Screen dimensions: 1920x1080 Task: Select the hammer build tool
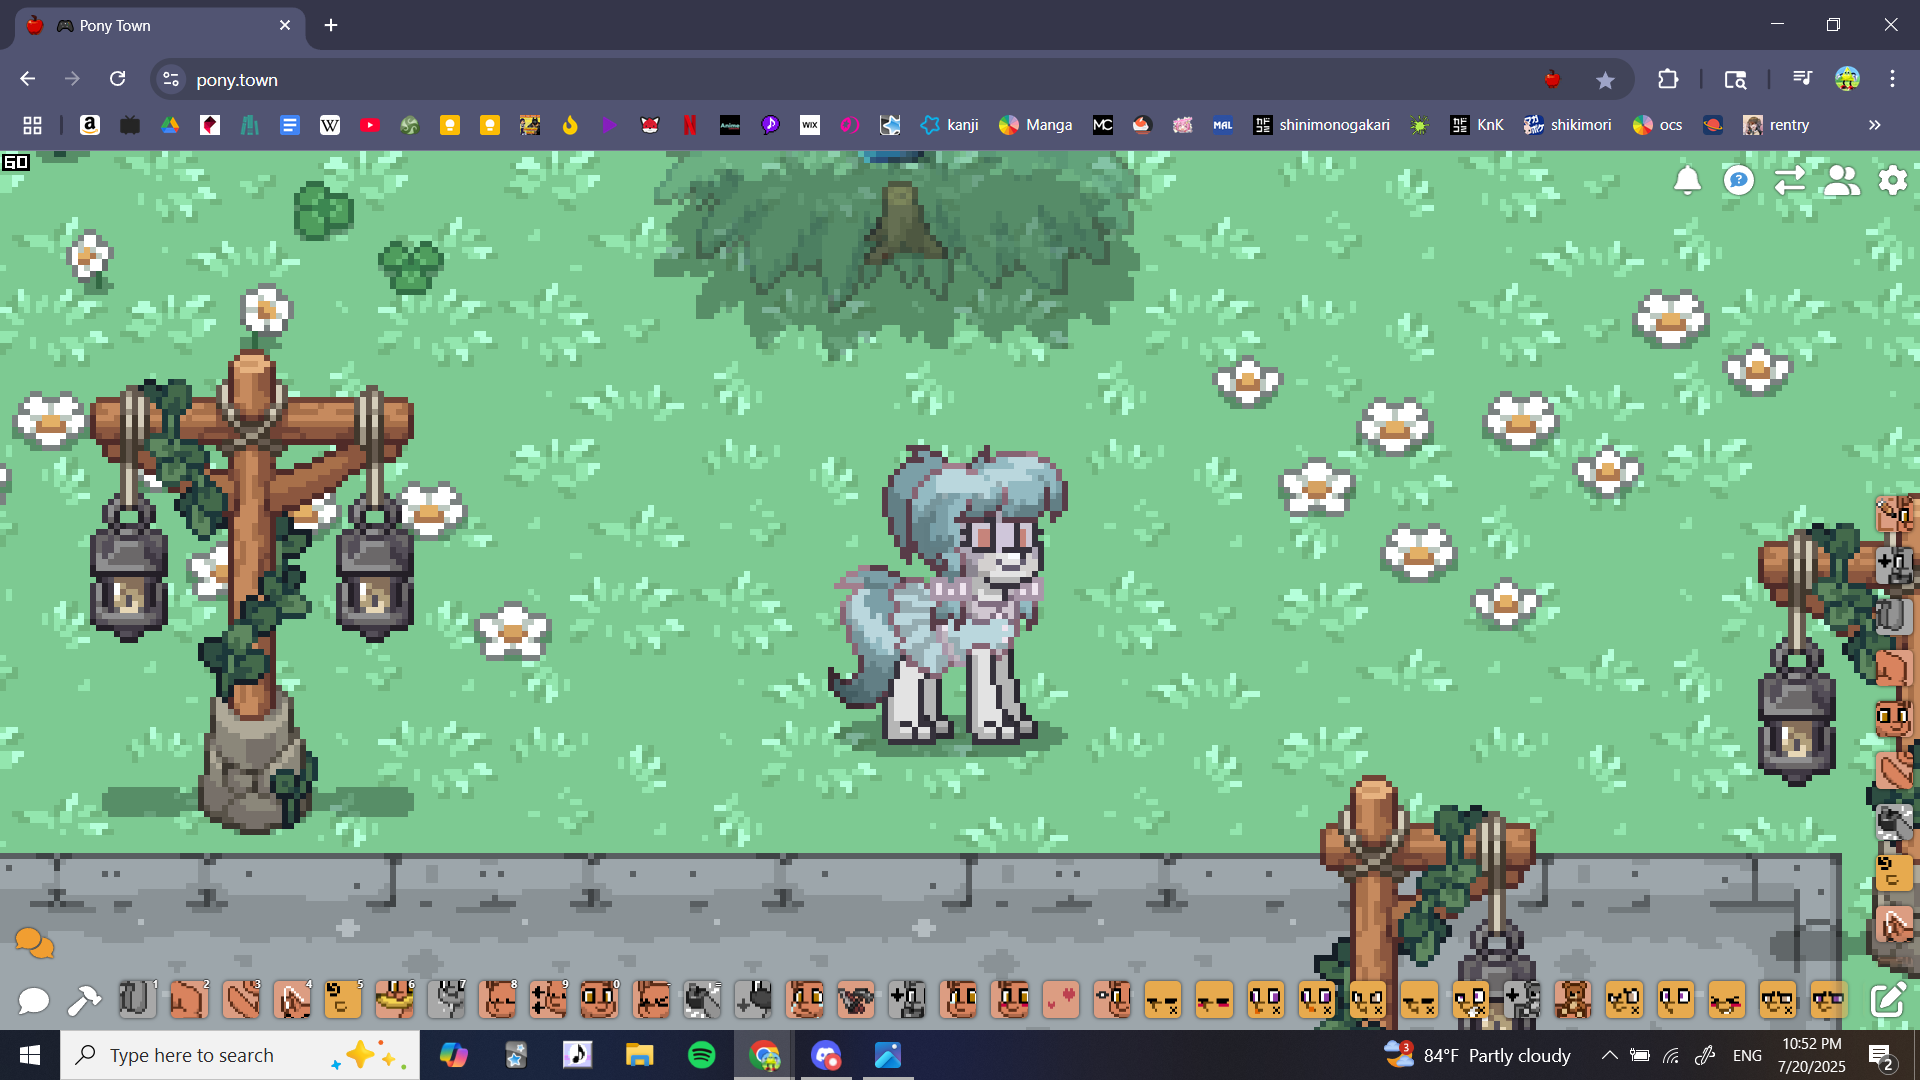[84, 1000]
